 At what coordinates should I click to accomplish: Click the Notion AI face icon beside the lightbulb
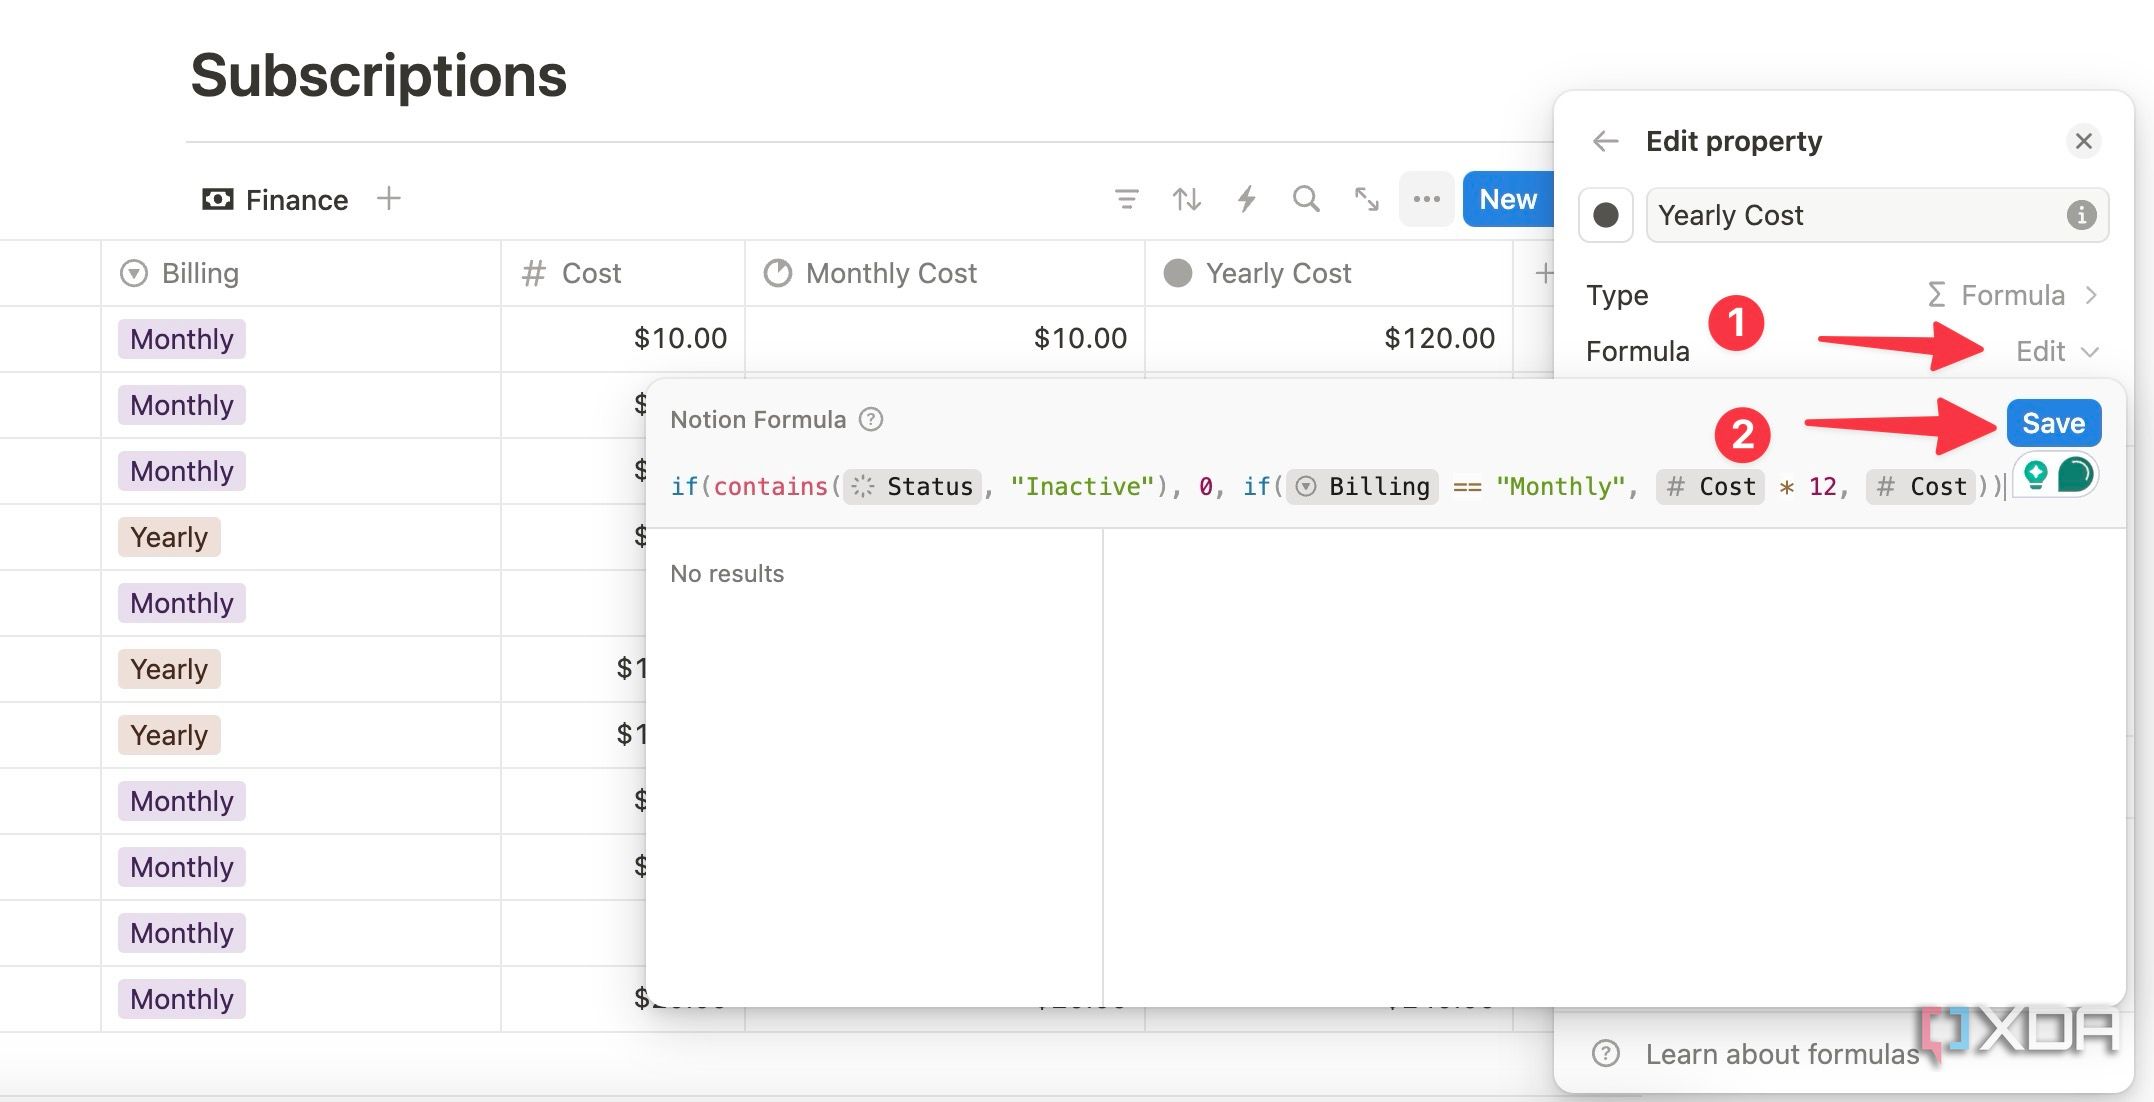[x=2077, y=474]
